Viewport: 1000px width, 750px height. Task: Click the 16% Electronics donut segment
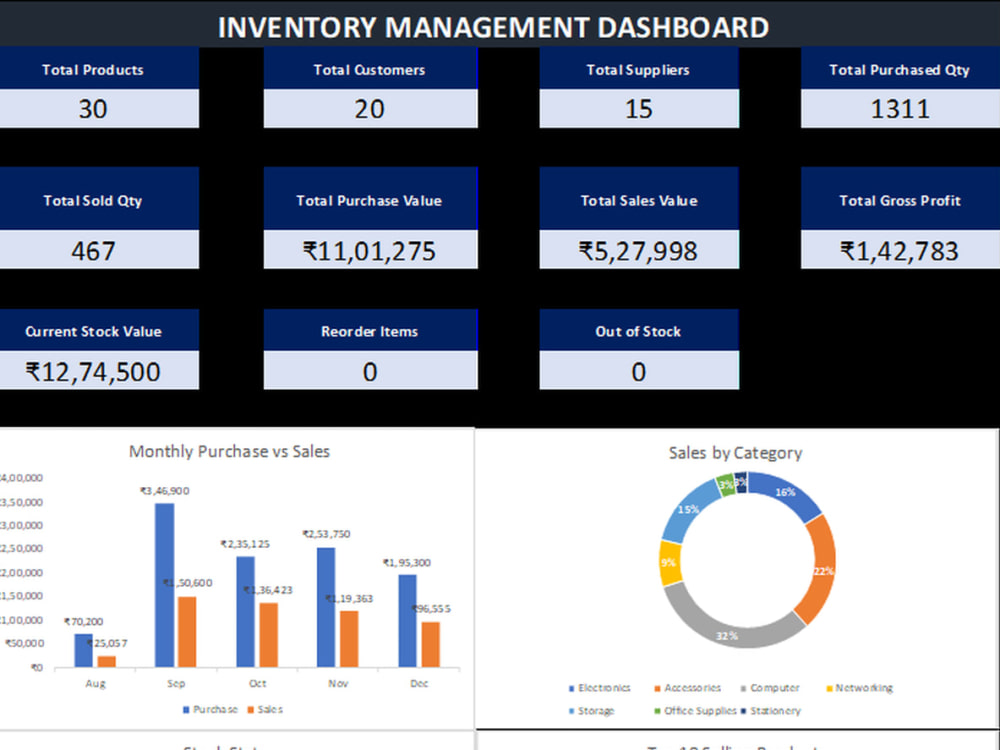pyautogui.click(x=786, y=494)
